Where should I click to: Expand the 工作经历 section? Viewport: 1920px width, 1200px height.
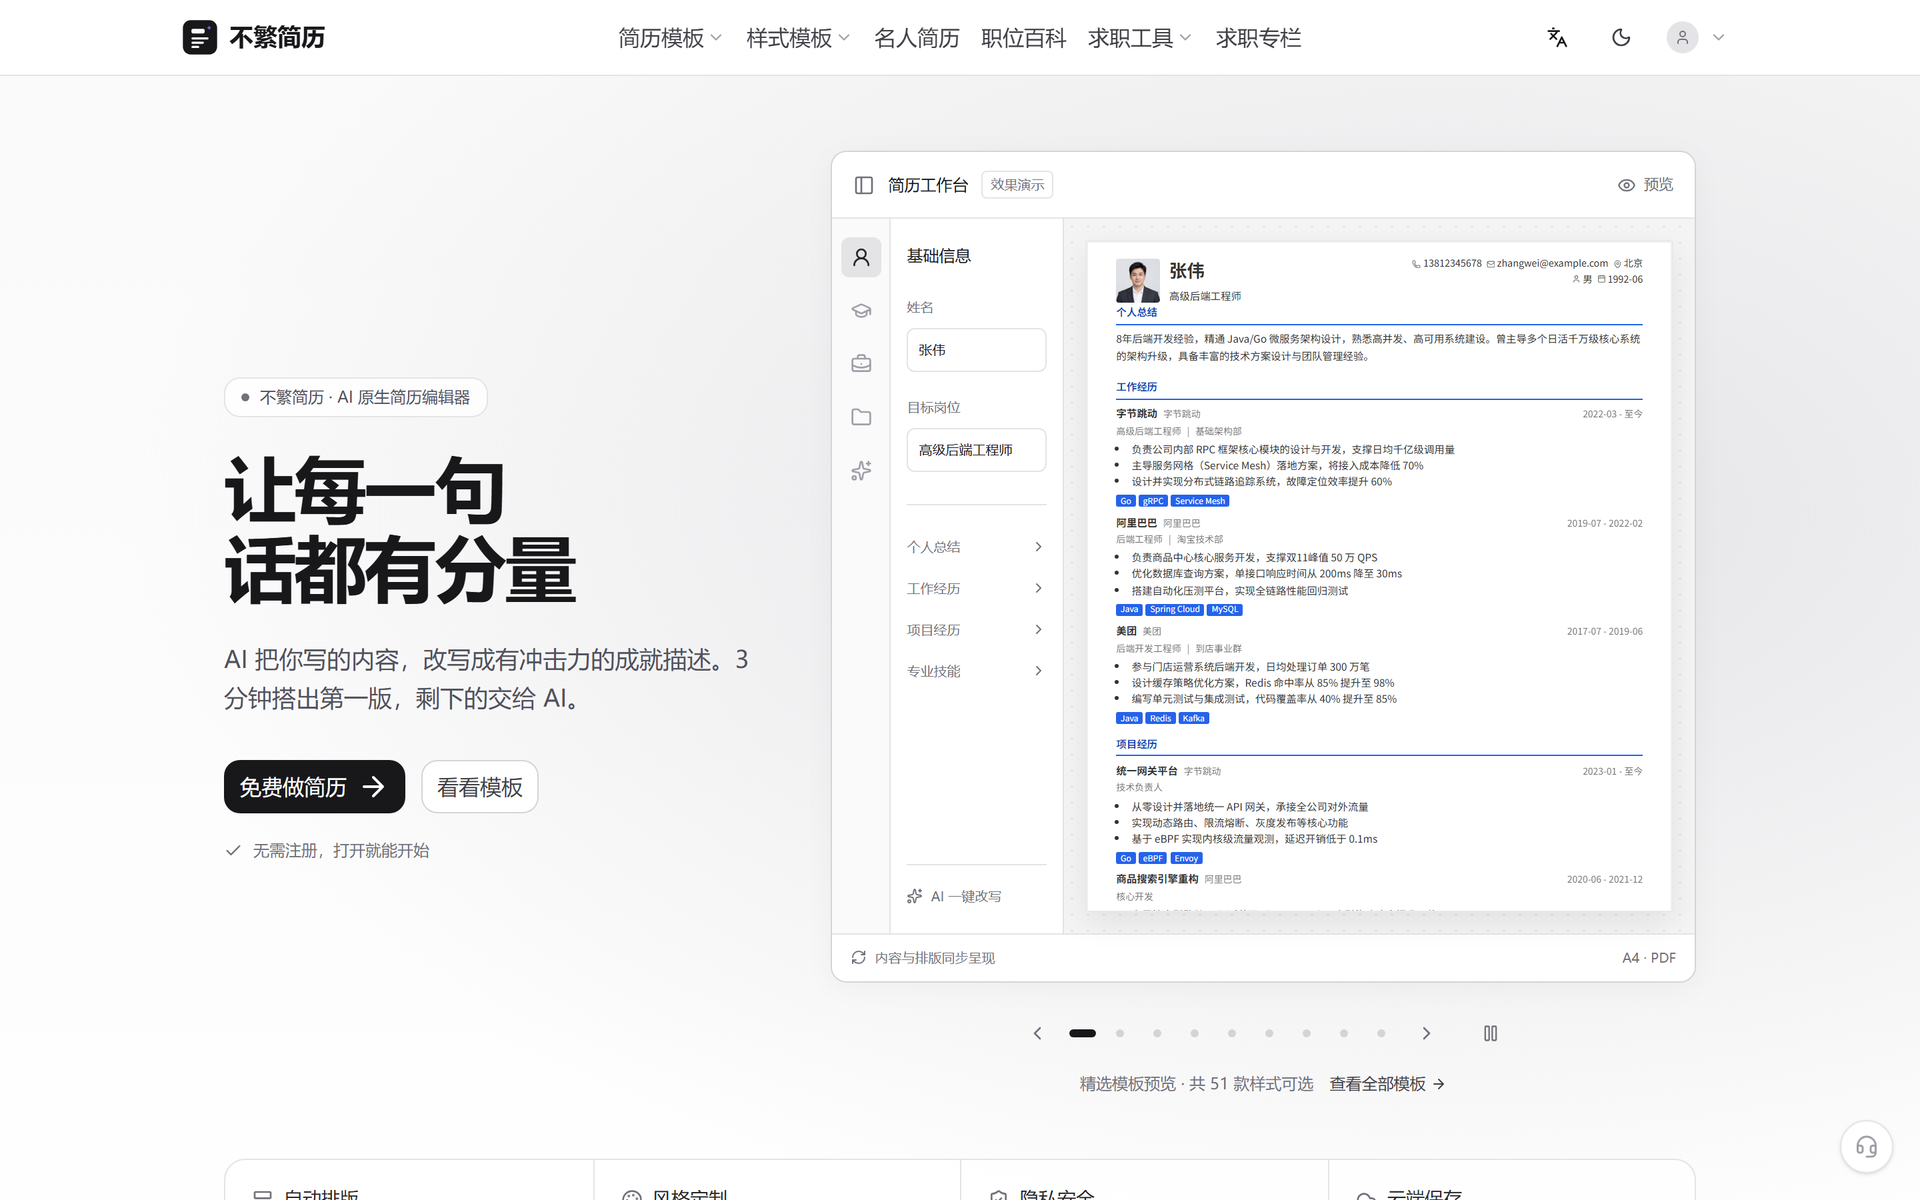point(976,588)
